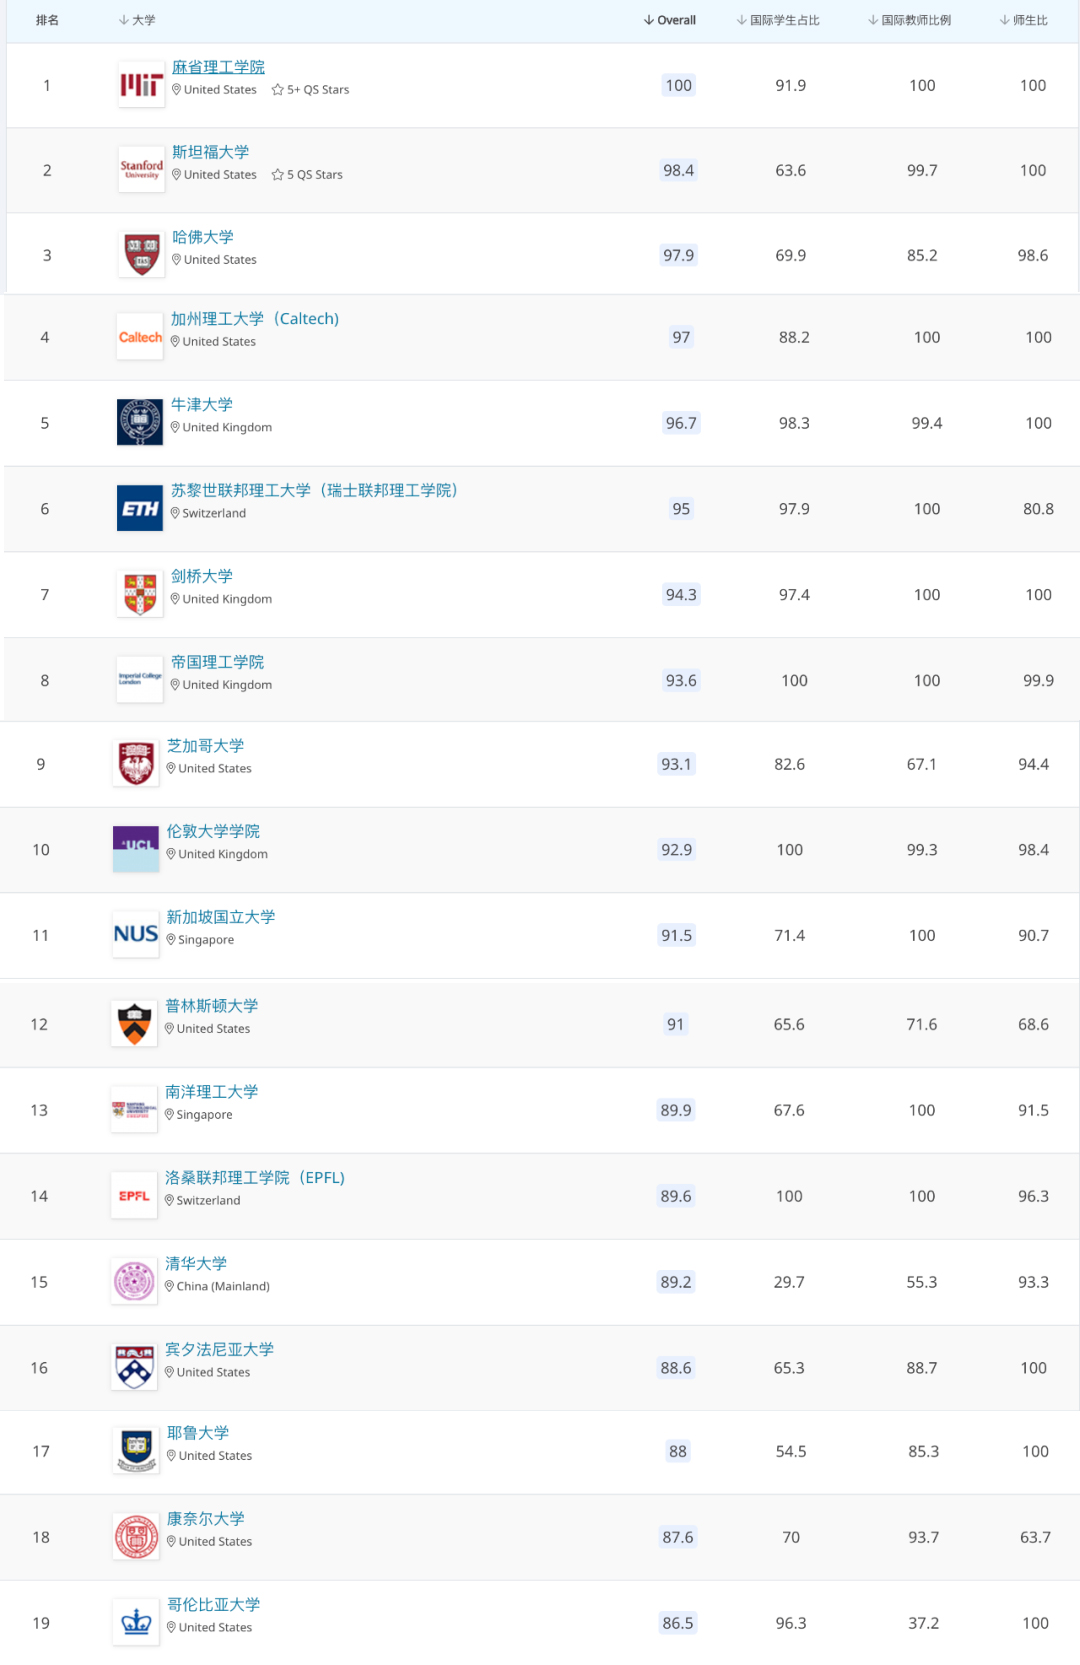
Task: Click the 排名 column header
Action: (47, 20)
